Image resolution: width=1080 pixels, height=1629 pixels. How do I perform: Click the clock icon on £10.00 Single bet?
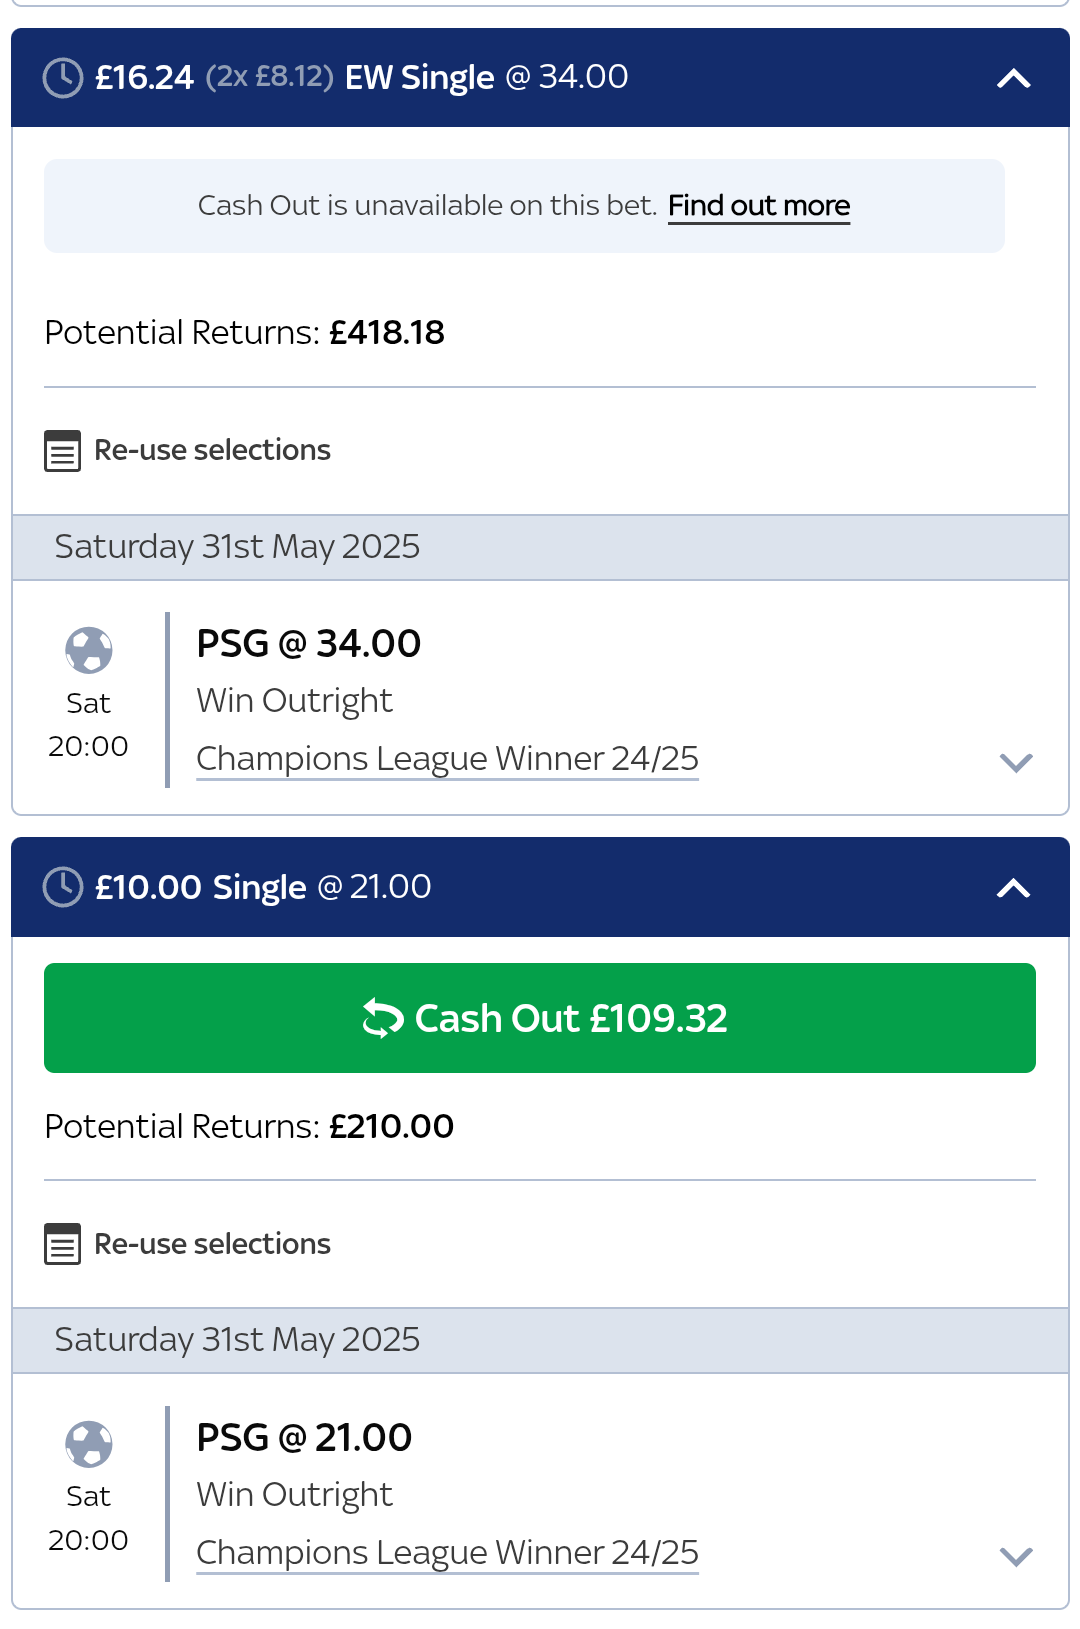tap(63, 887)
